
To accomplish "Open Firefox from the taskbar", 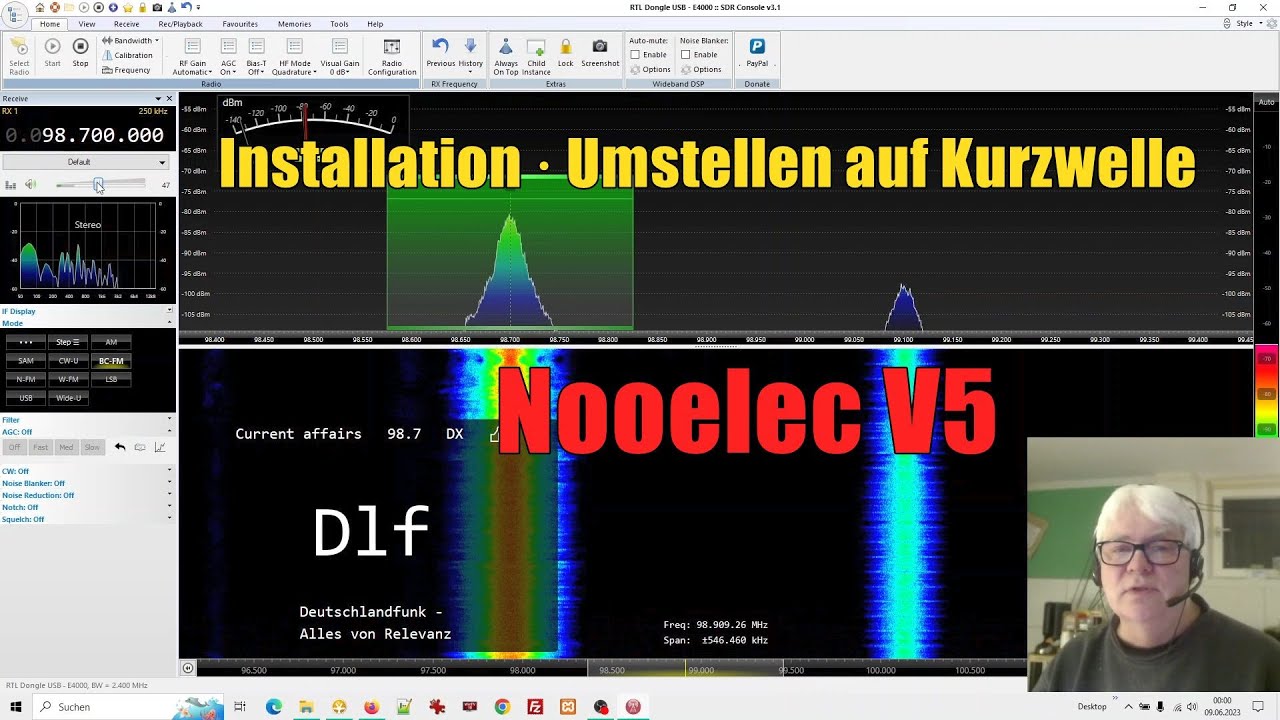I will pyautogui.click(x=371, y=707).
